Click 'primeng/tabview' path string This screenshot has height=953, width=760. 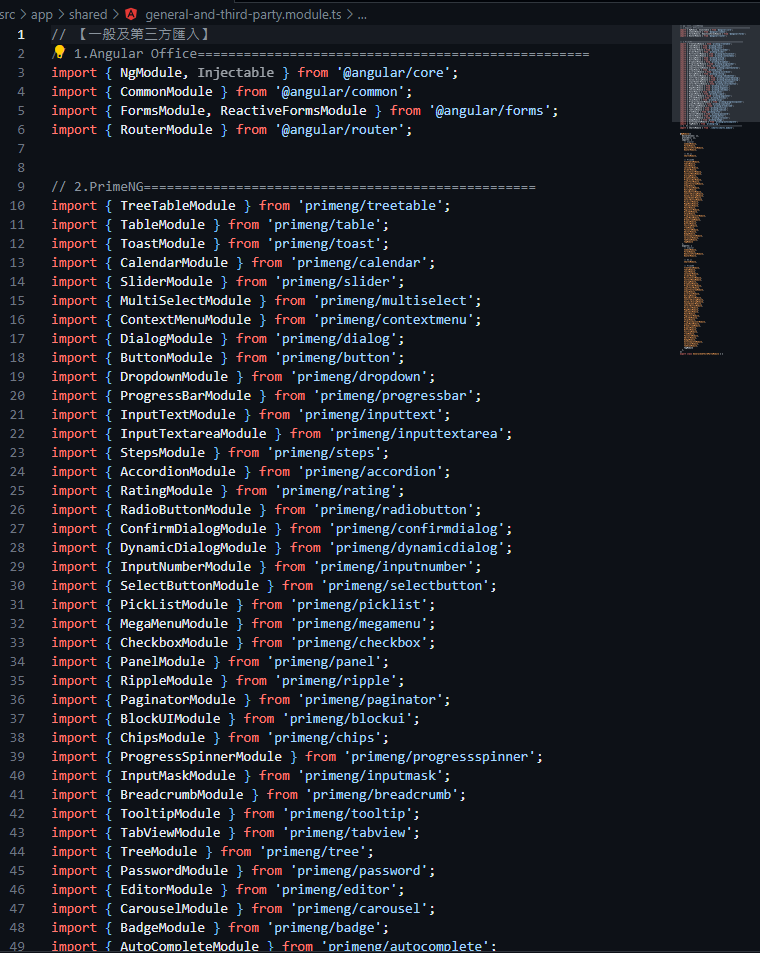347,833
